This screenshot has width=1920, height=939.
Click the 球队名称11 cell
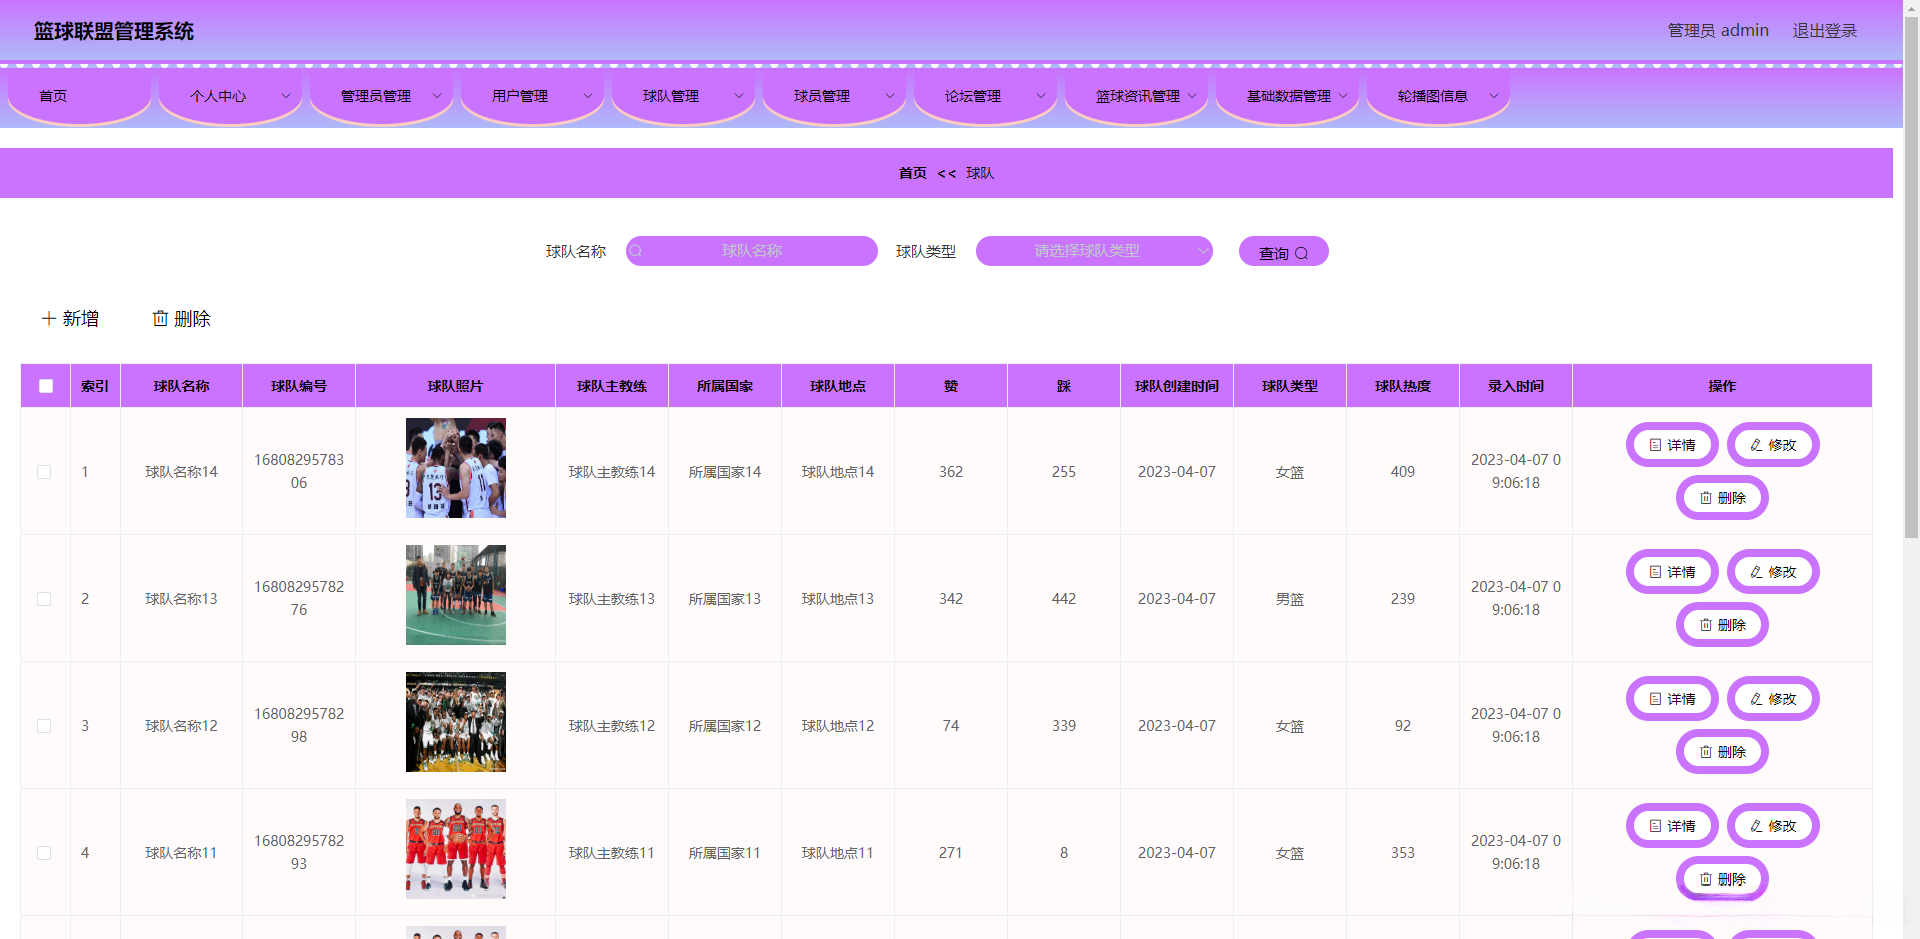pos(181,853)
